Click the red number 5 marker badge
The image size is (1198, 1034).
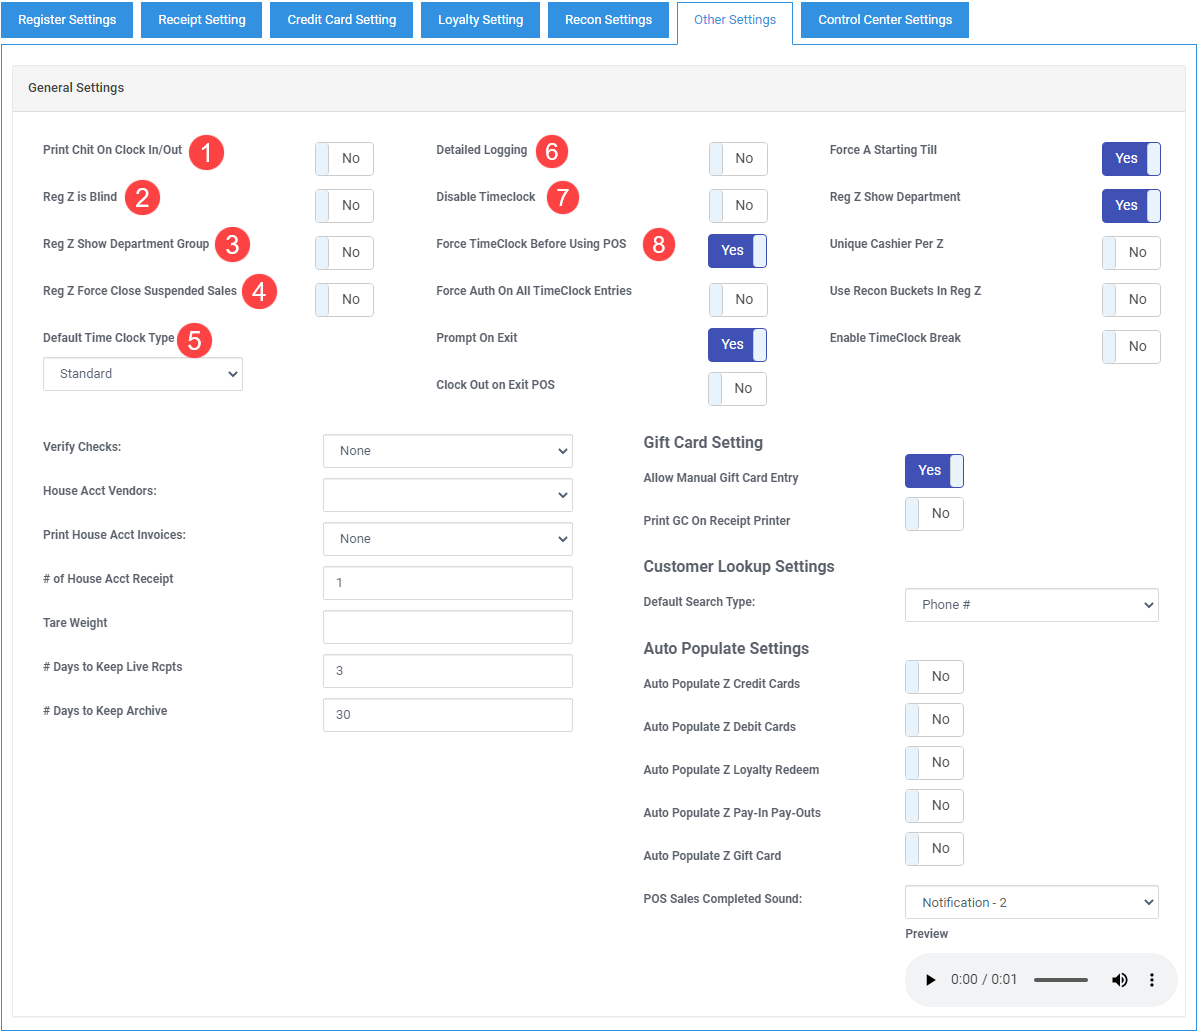[194, 340]
